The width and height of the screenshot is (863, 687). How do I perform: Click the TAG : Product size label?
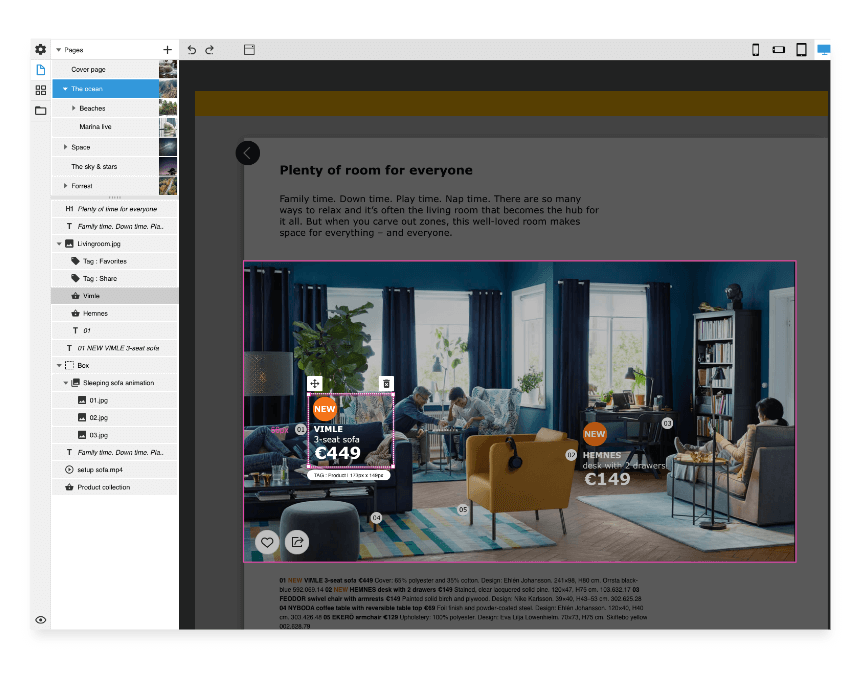tap(348, 475)
